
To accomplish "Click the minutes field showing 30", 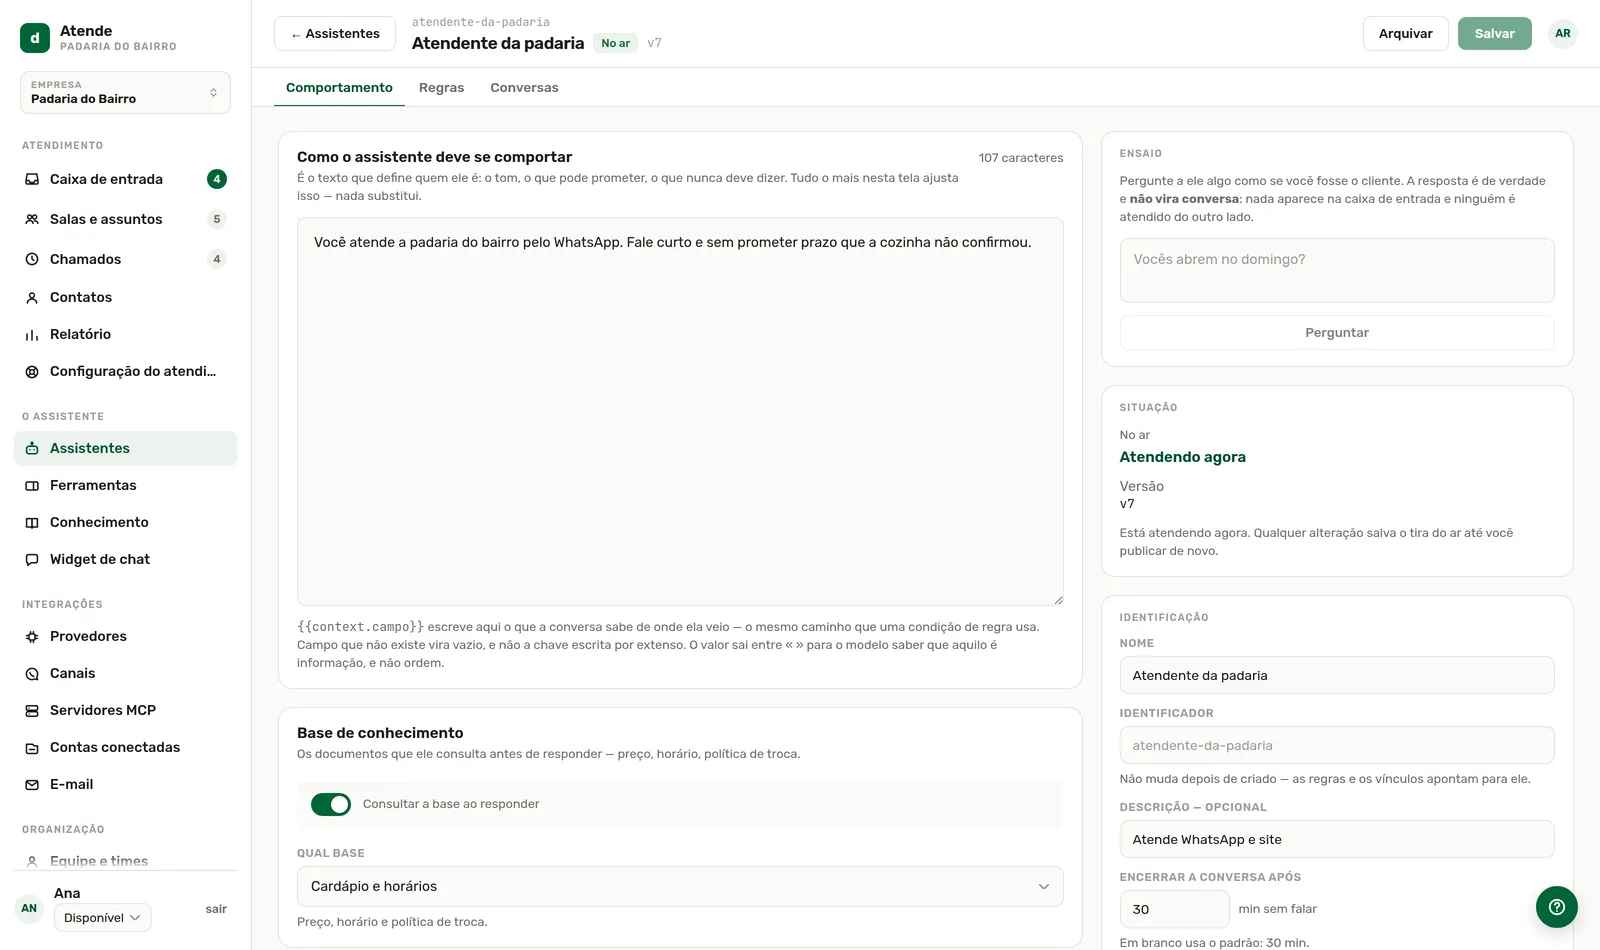I will coord(1174,909).
